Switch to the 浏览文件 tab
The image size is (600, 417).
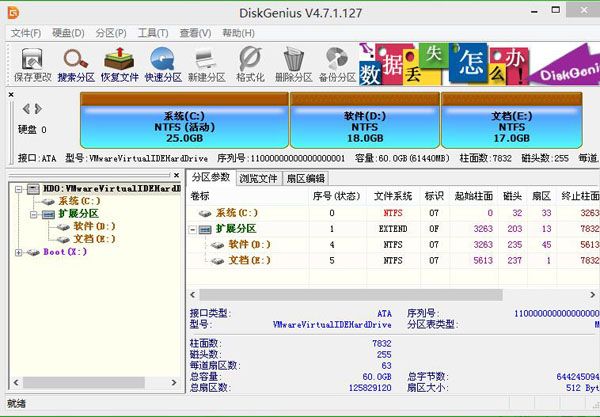point(259,178)
